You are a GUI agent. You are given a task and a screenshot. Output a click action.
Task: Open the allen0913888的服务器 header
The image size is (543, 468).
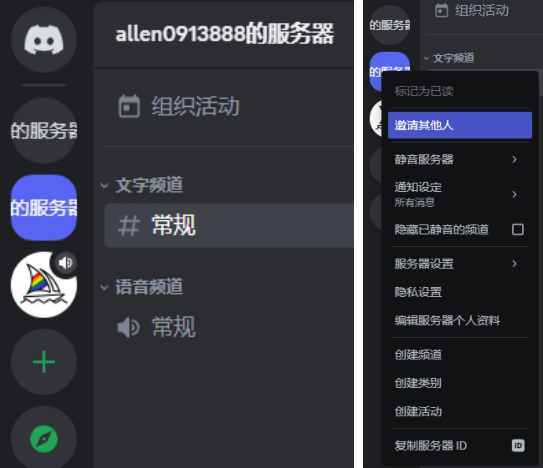click(224, 34)
